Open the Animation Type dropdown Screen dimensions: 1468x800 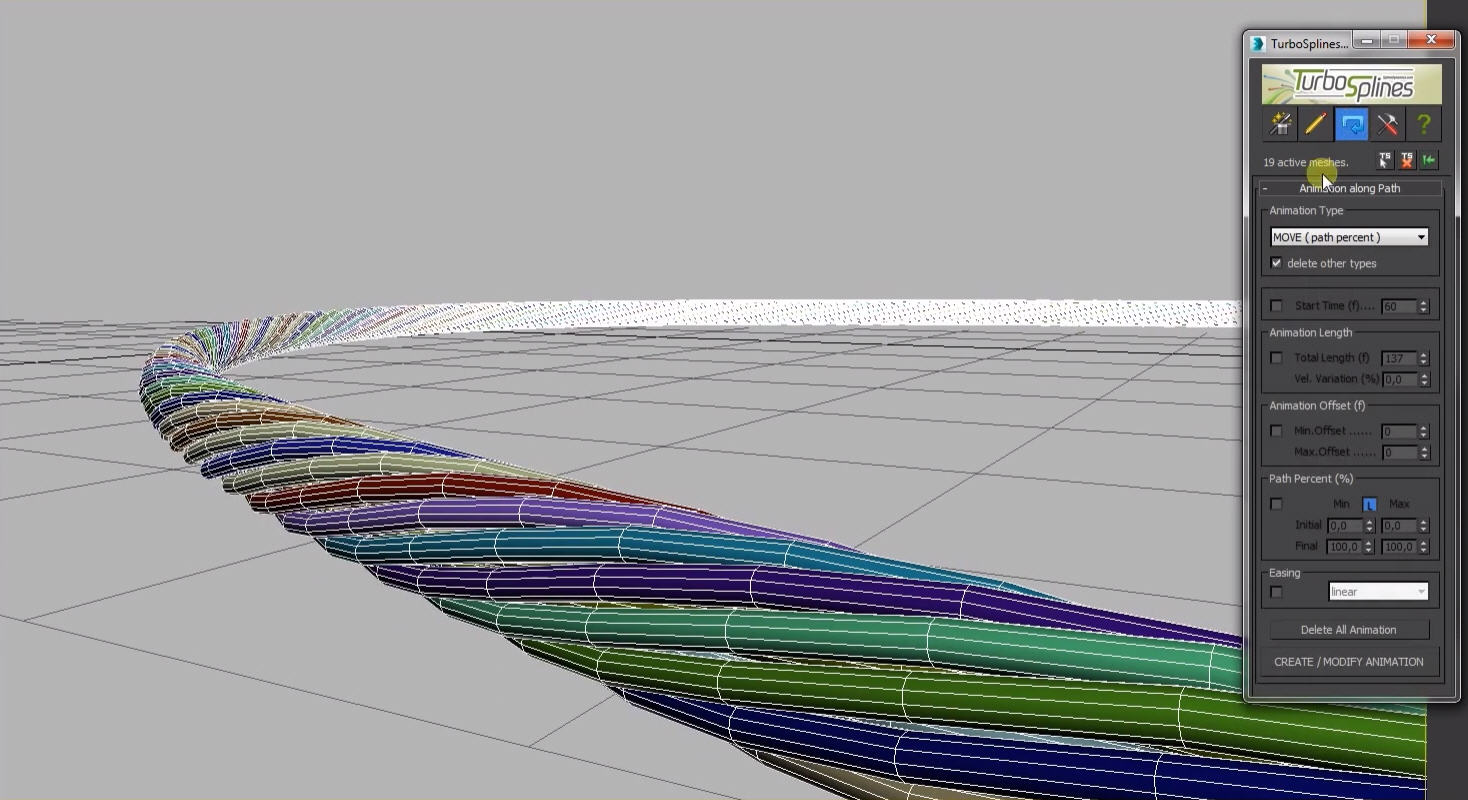coord(1349,237)
